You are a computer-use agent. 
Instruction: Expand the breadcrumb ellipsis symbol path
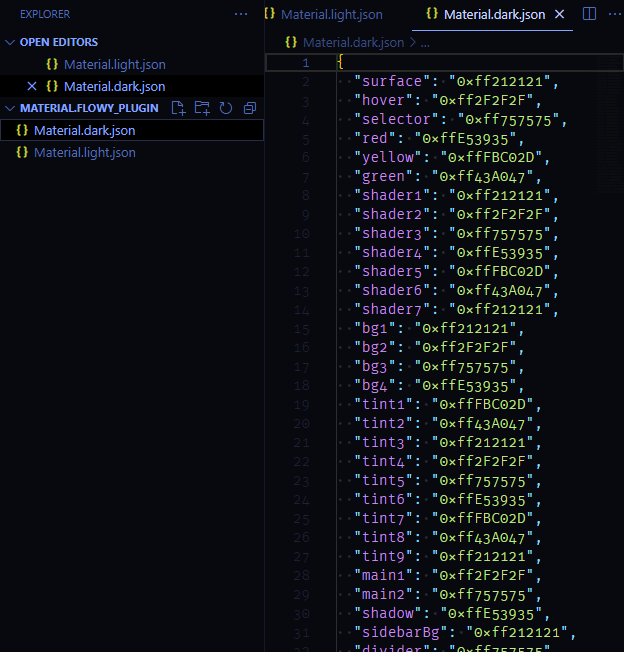[x=425, y=43]
